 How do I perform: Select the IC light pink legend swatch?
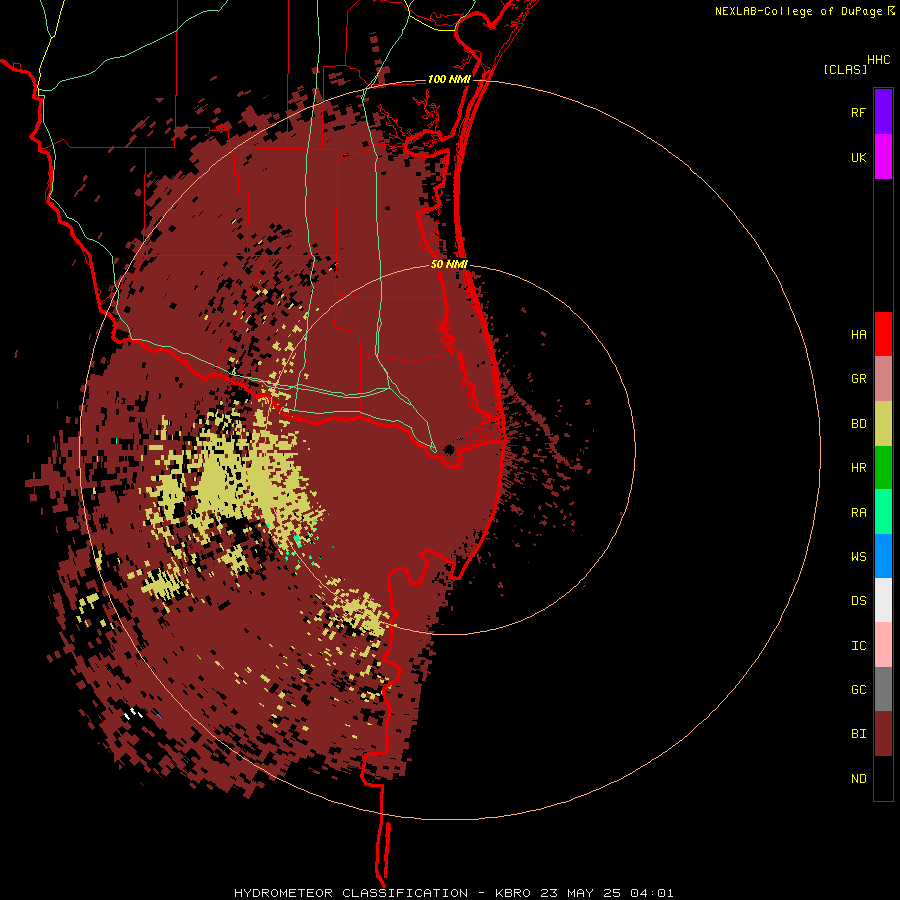[x=883, y=645]
